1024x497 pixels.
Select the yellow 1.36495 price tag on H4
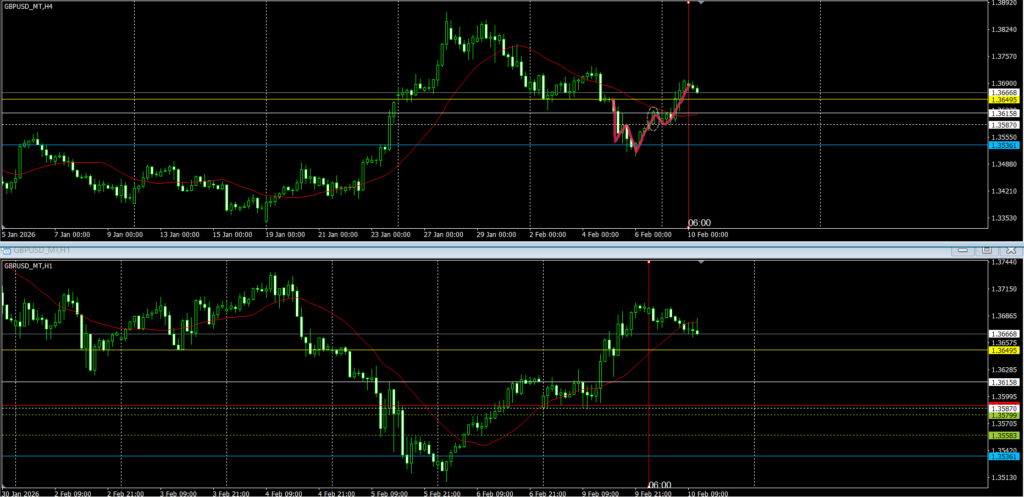click(1003, 100)
